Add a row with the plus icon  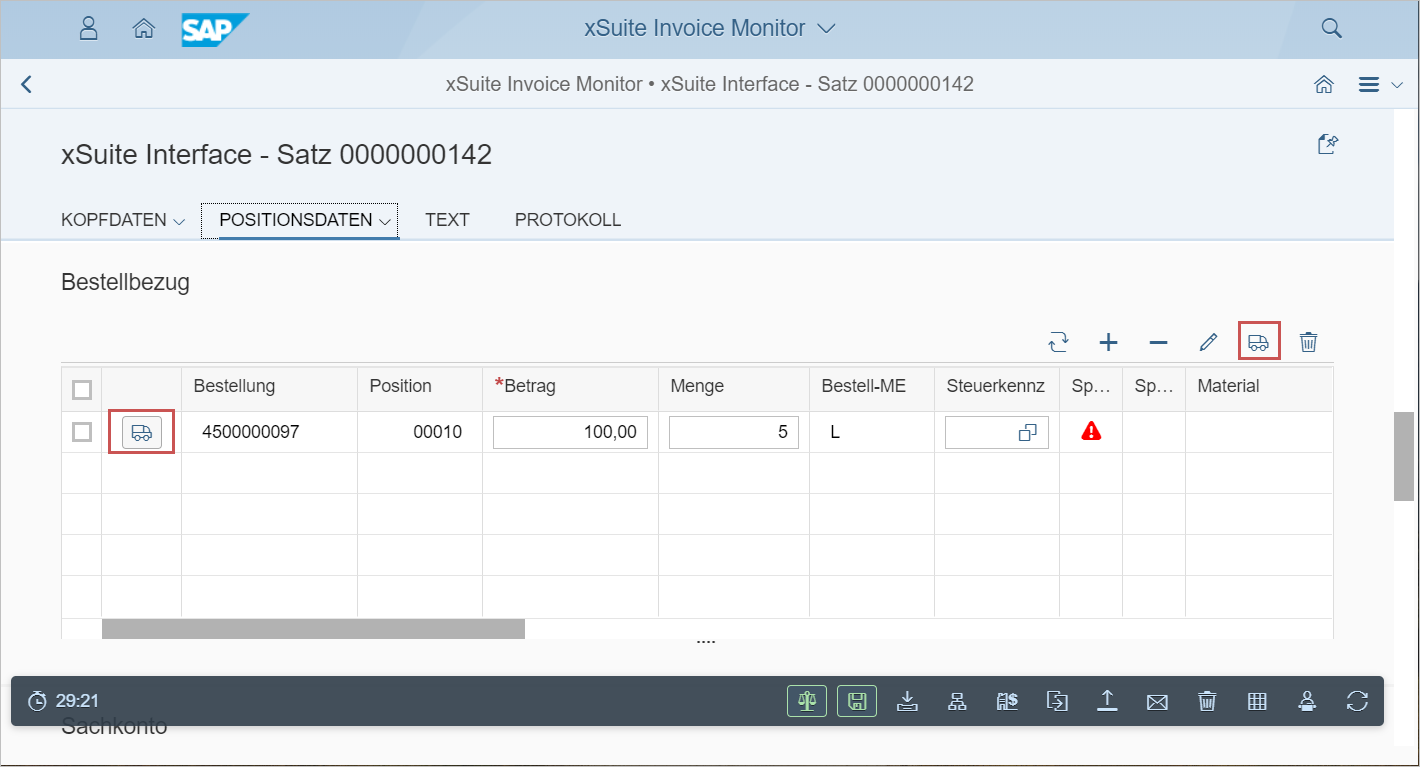point(1108,342)
